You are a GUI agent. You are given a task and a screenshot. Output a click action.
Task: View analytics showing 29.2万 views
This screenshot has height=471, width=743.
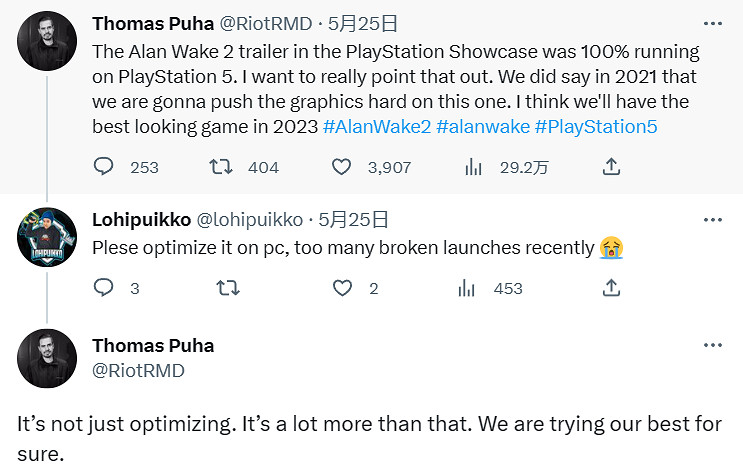coord(474,167)
